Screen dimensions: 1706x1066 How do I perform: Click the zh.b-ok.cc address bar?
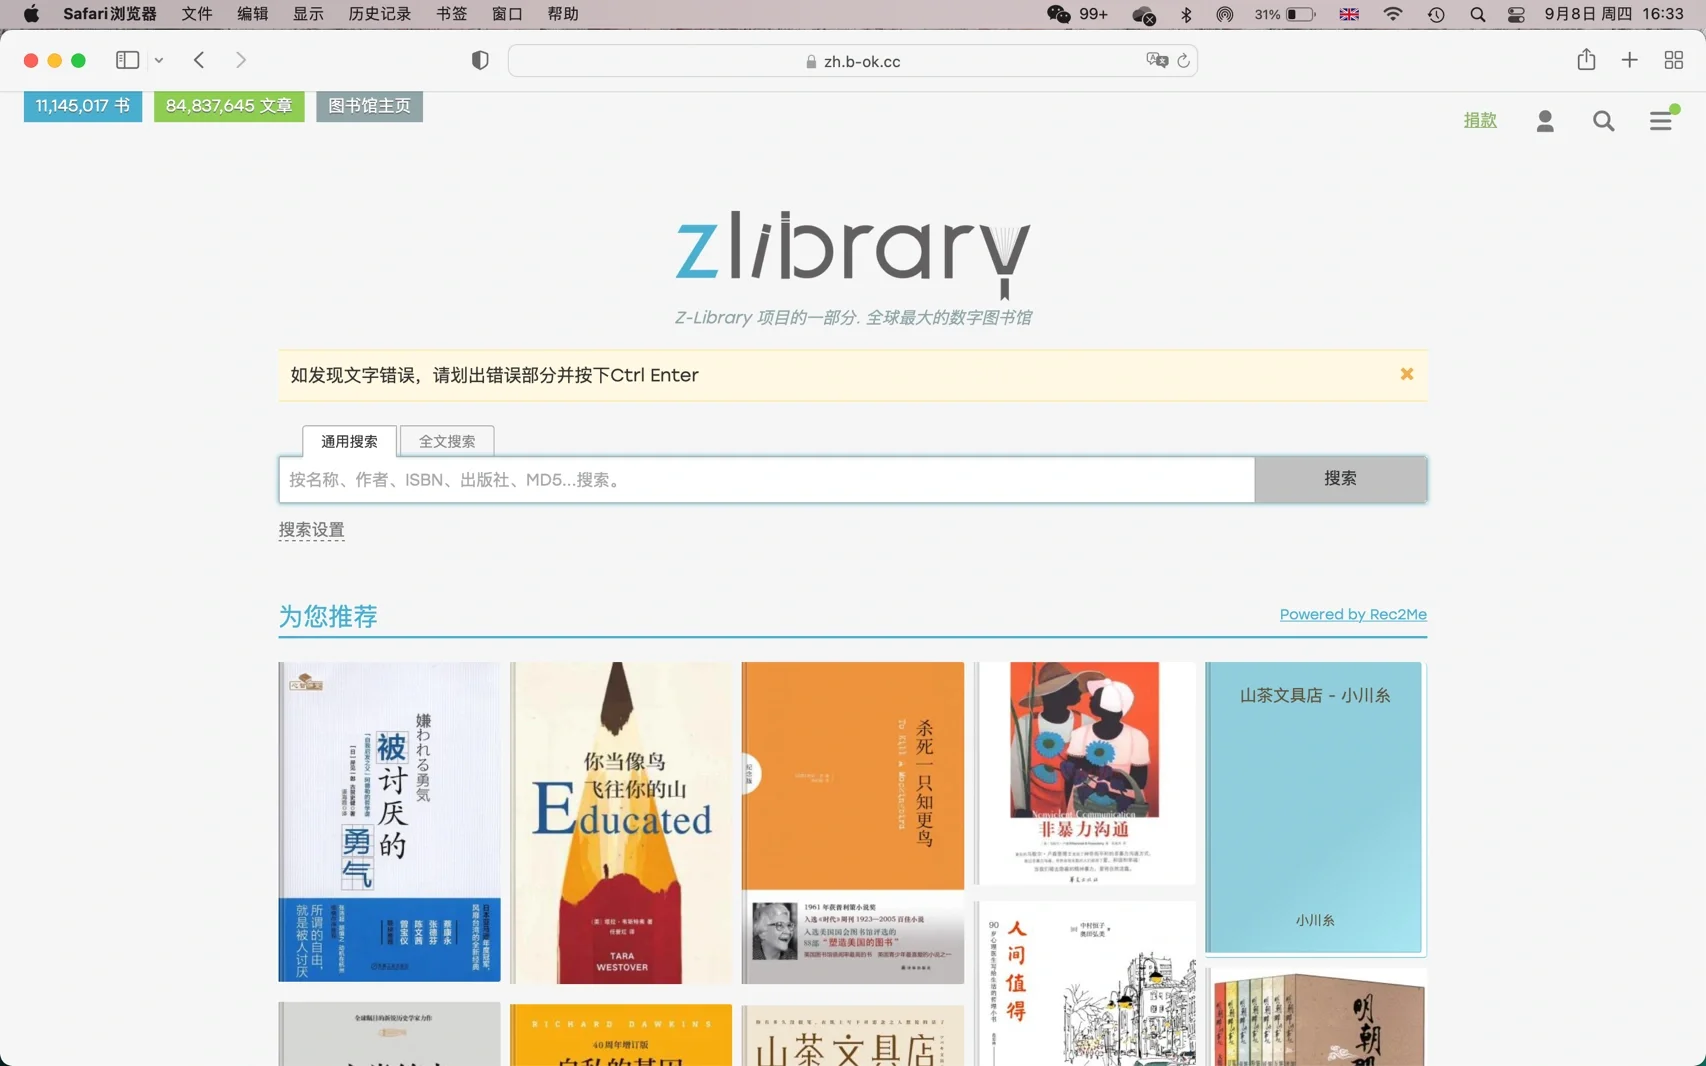(853, 61)
